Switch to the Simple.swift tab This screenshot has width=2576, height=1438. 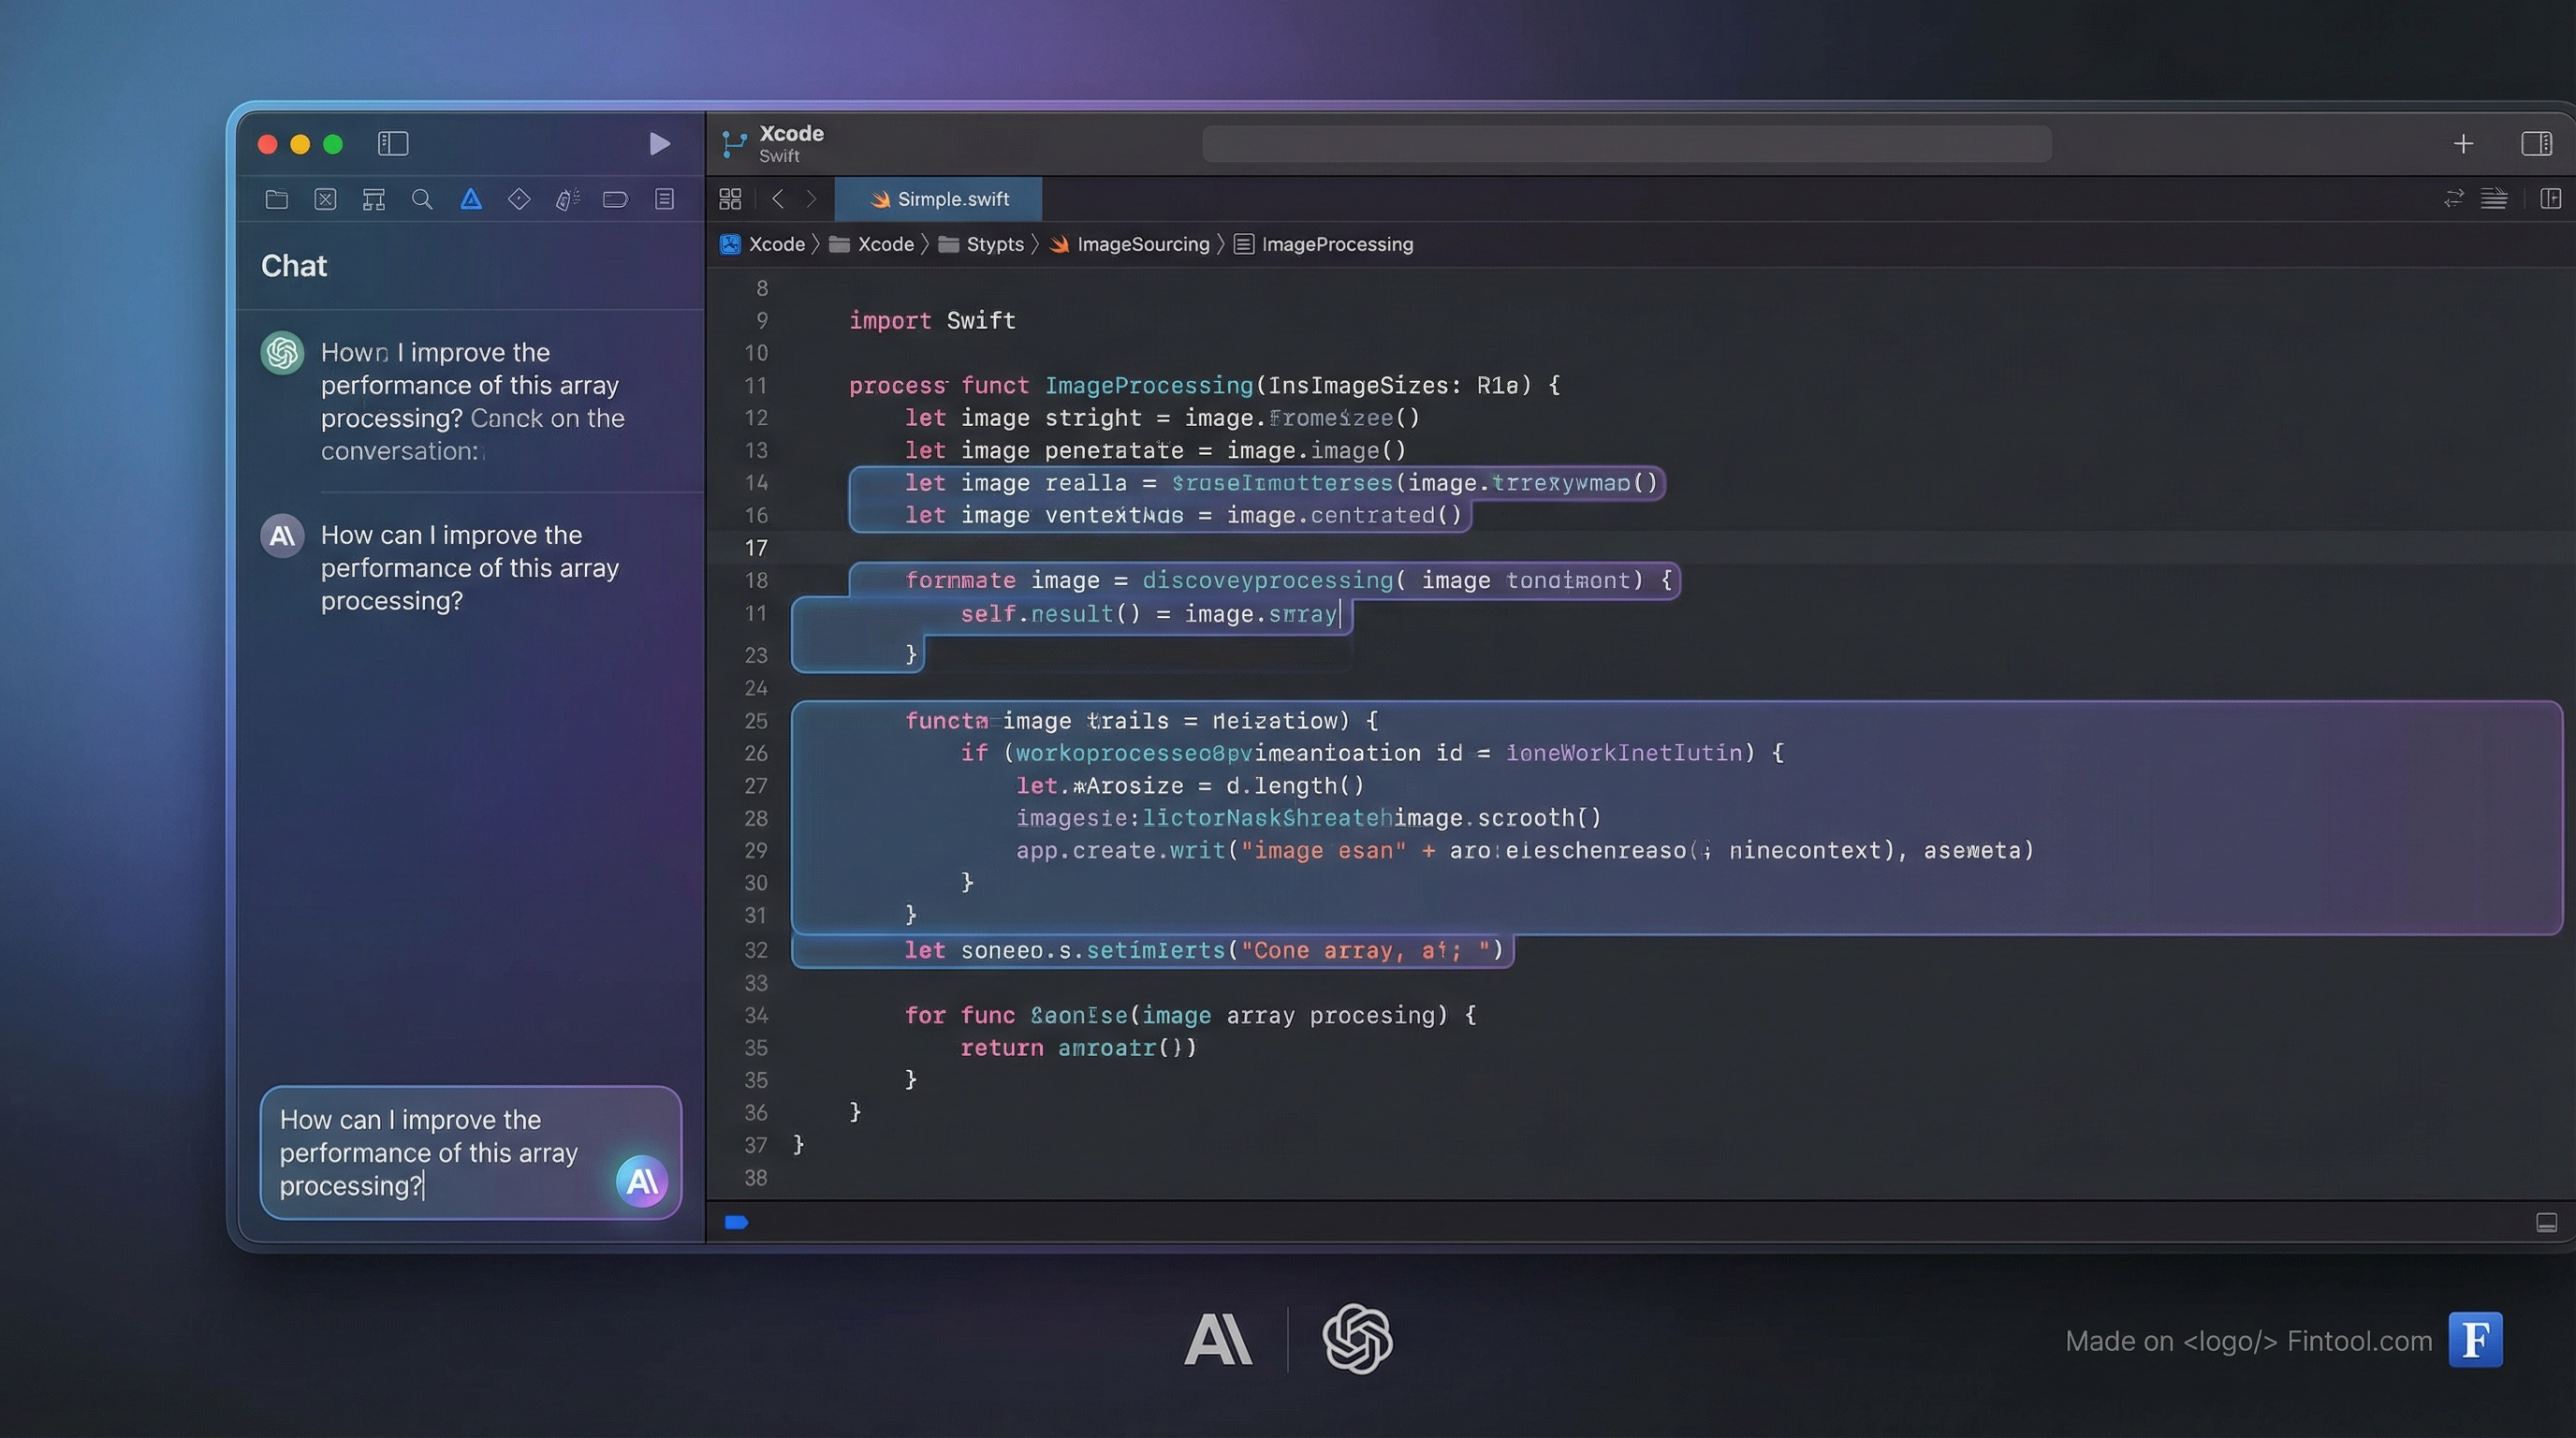pyautogui.click(x=938, y=199)
